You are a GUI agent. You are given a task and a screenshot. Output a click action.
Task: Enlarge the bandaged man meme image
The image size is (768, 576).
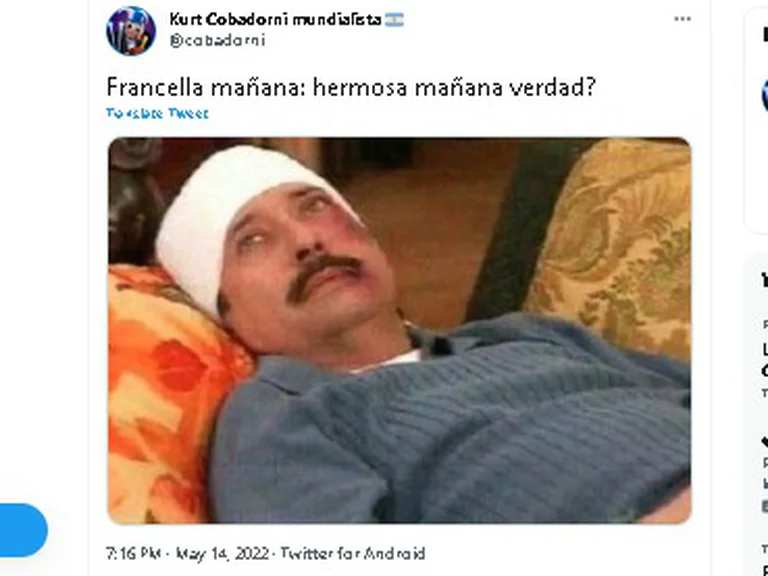click(399, 331)
